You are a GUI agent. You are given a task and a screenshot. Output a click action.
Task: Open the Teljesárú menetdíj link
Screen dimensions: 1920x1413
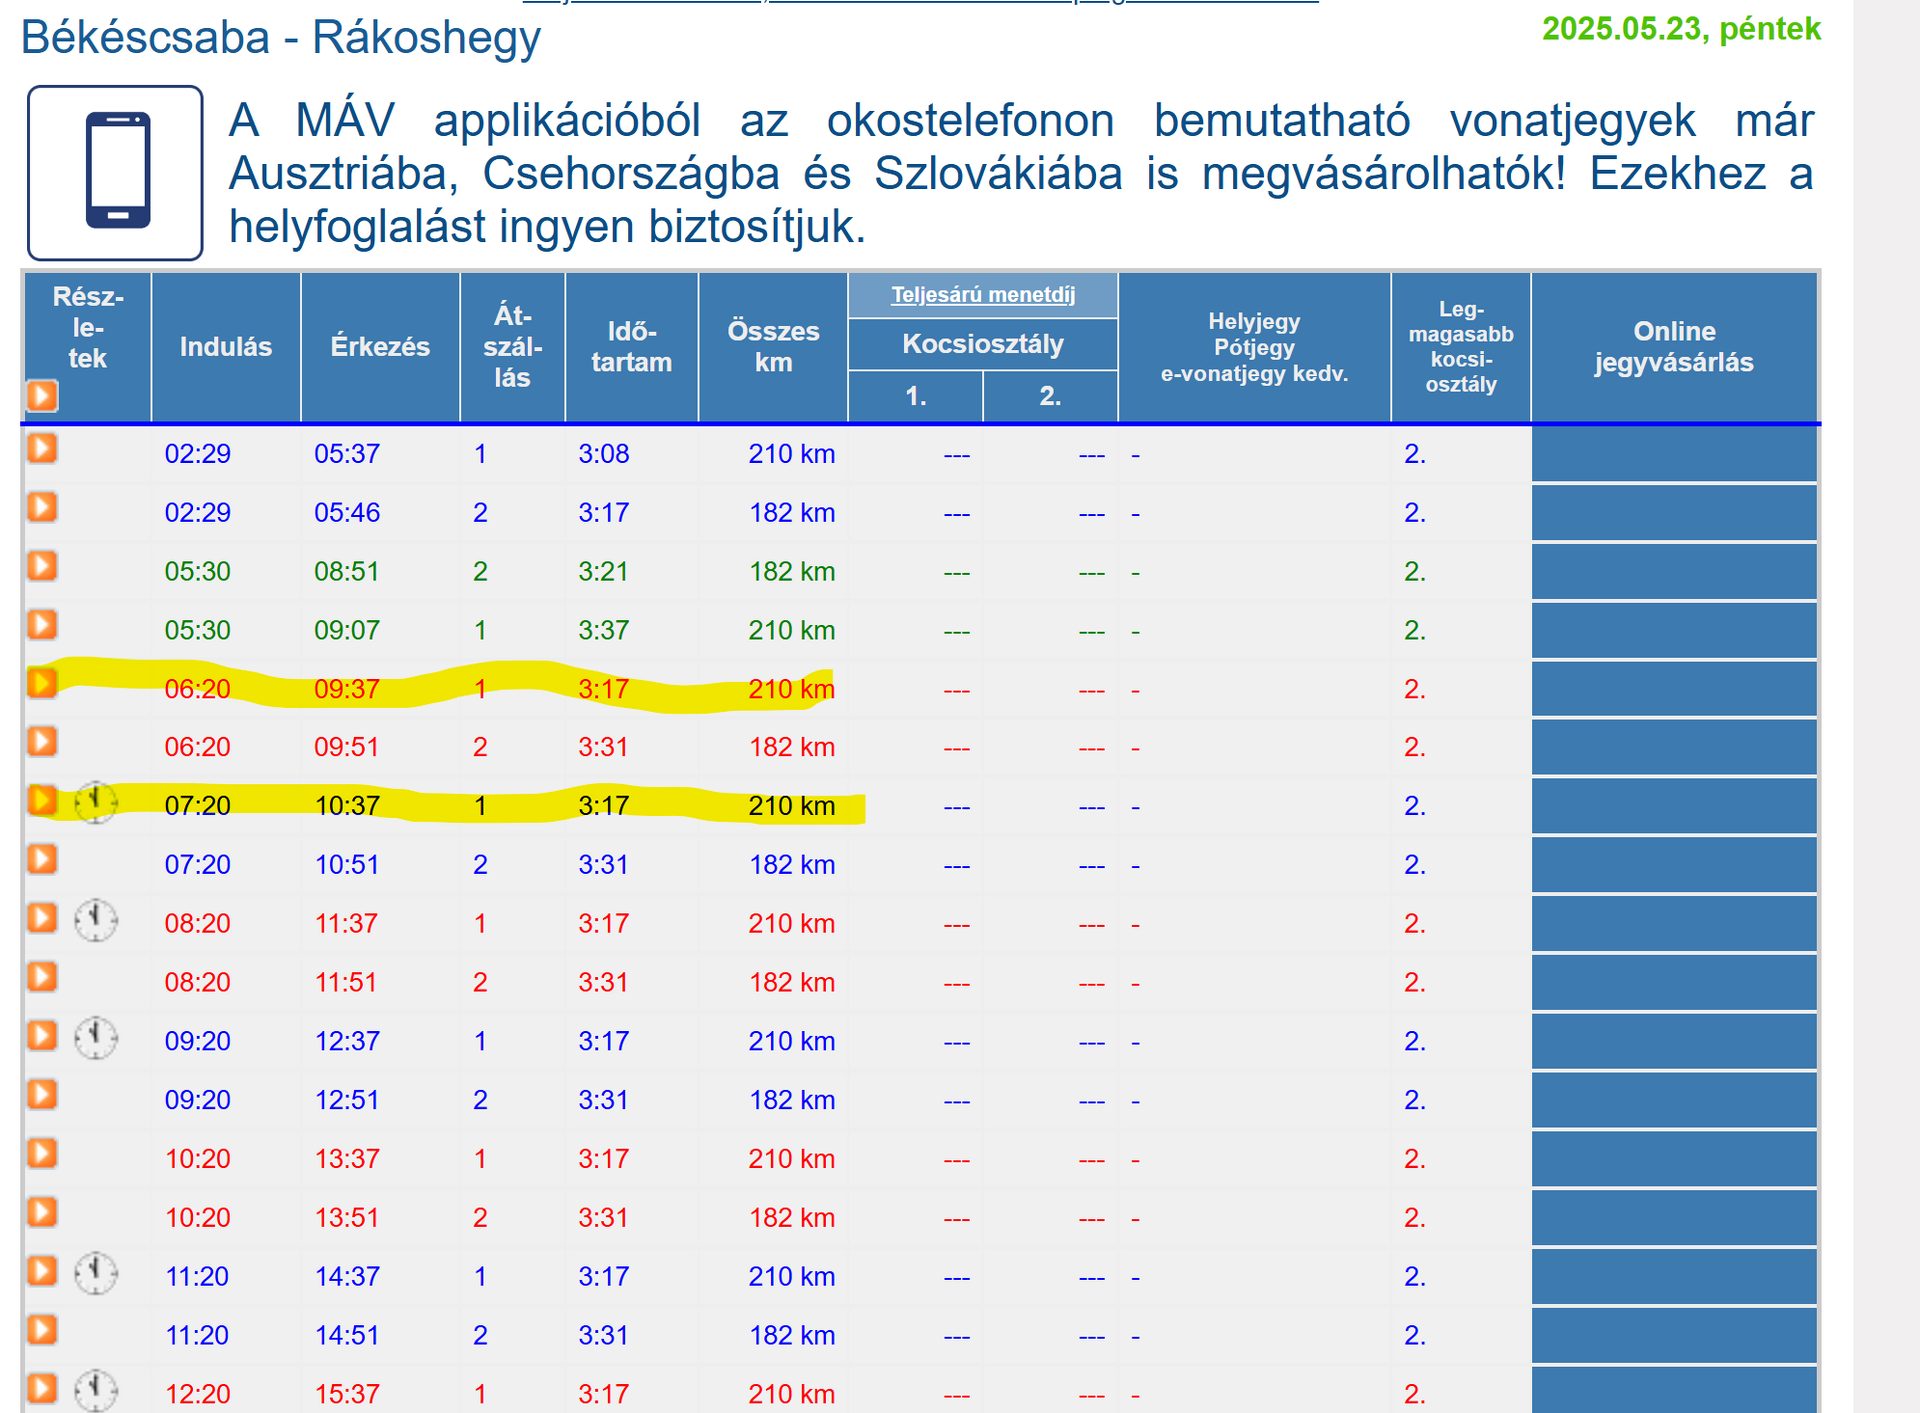tap(982, 295)
